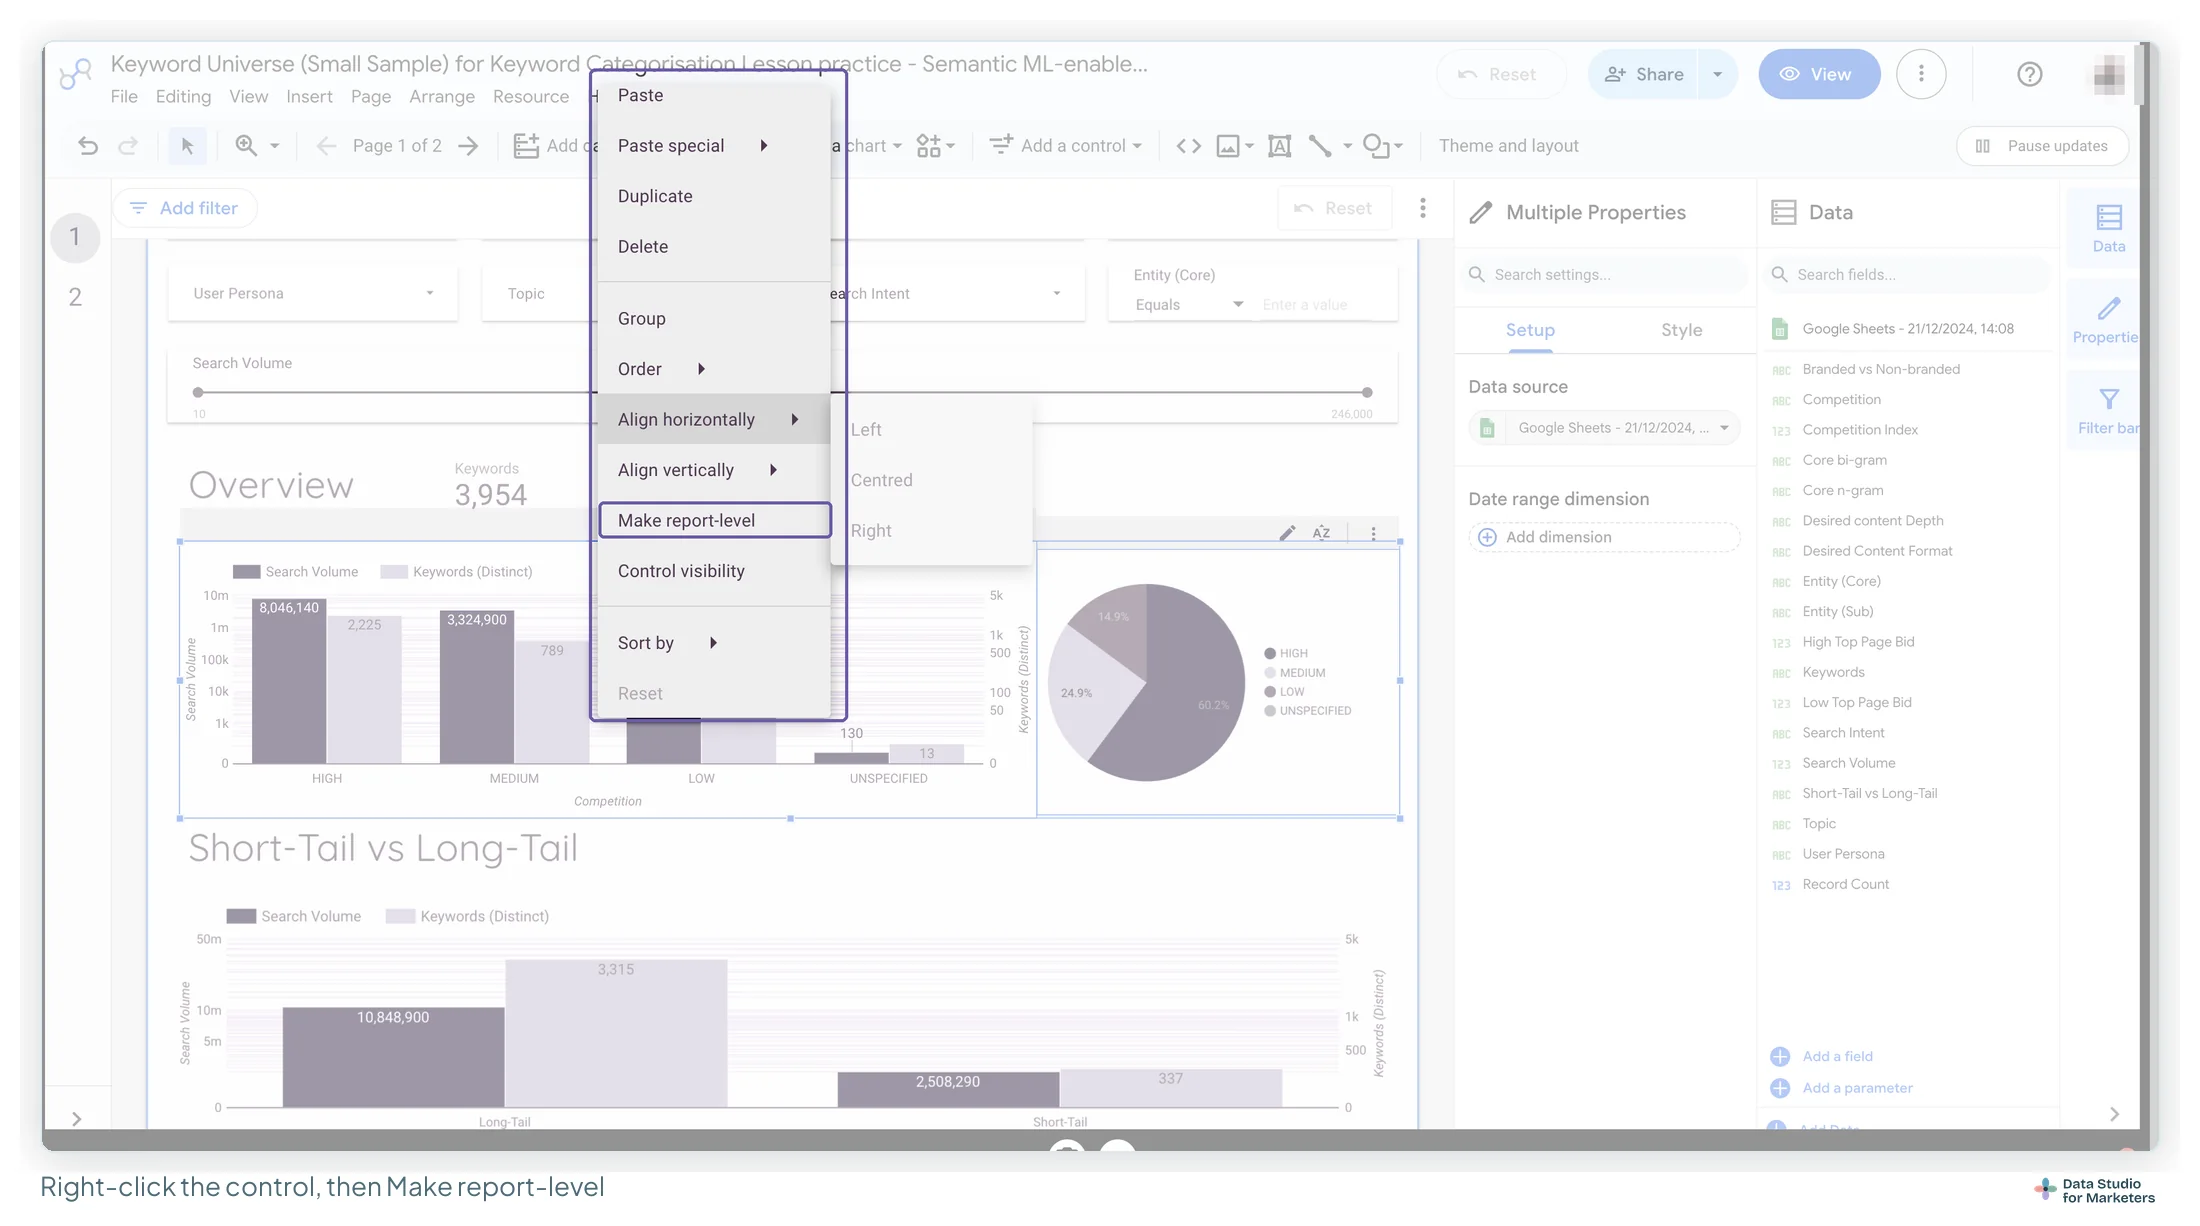Insert an image using image icon
2200x1226 pixels.
[1228, 146]
